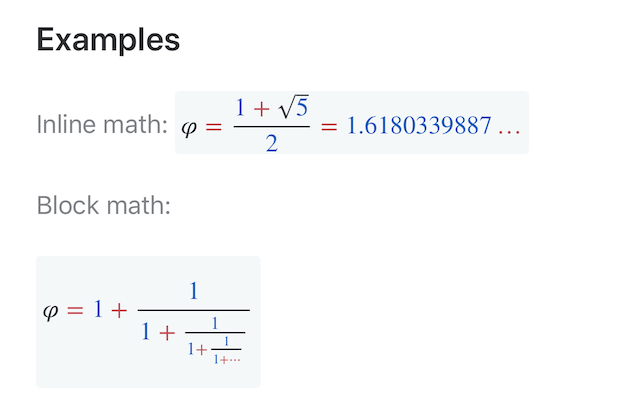Click the "Block math:" label
Viewport: 621px width, 420px height.
click(104, 207)
